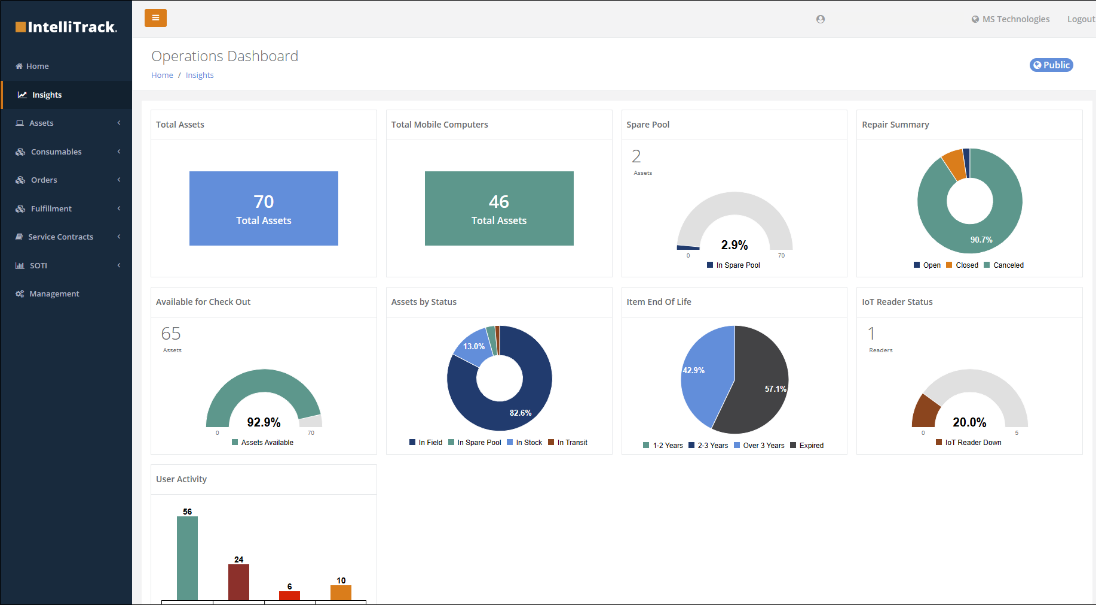The image size is (1096, 605).
Task: Select the Insights sidebar menu item
Action: [66, 95]
